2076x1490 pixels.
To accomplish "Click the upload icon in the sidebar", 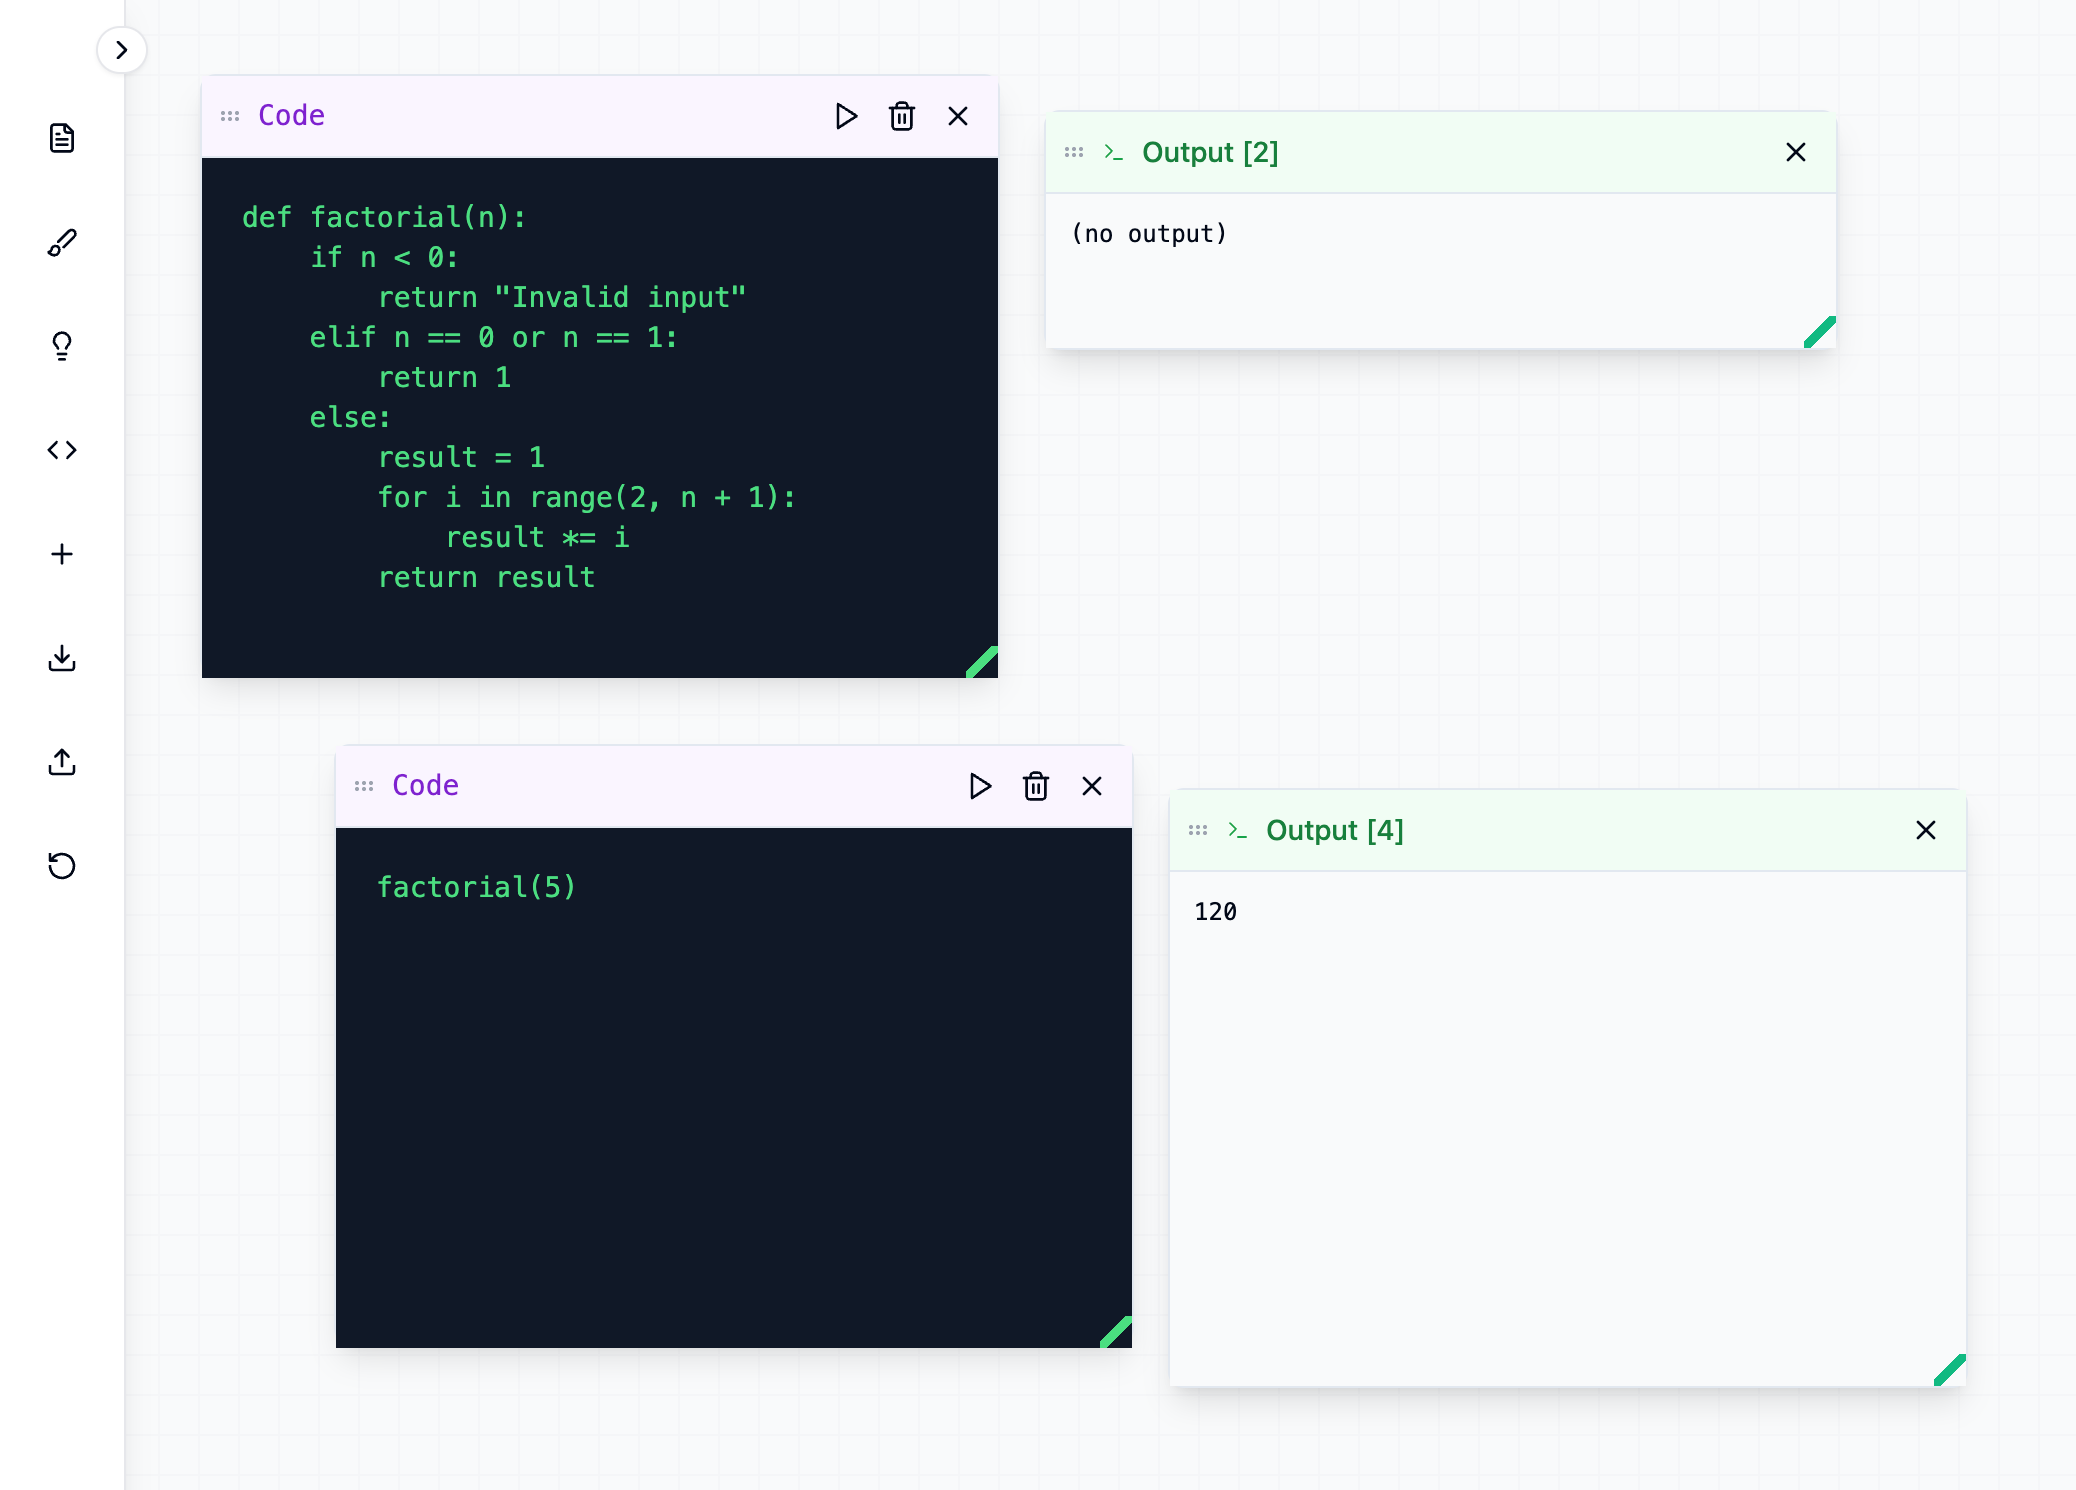I will [62, 762].
